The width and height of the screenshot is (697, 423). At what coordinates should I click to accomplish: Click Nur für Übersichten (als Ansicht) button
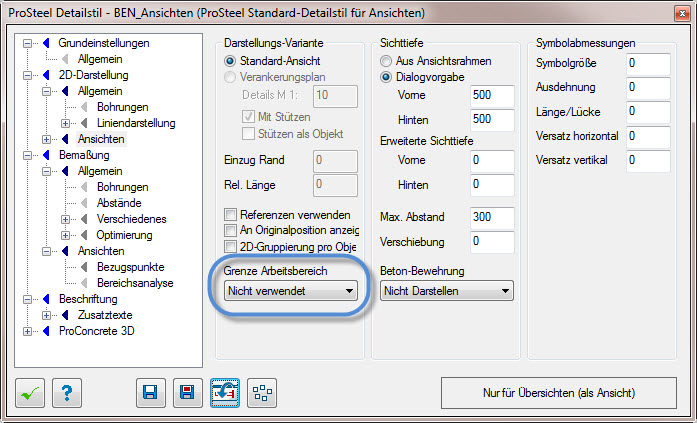[x=559, y=393]
